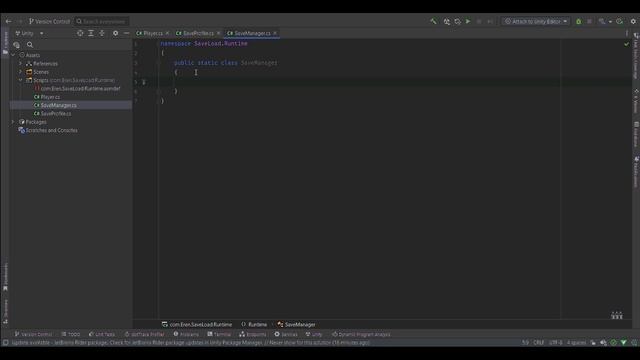The image size is (640, 360).
Task: Click the Runtime namespace breadcrumb
Action: (254, 324)
